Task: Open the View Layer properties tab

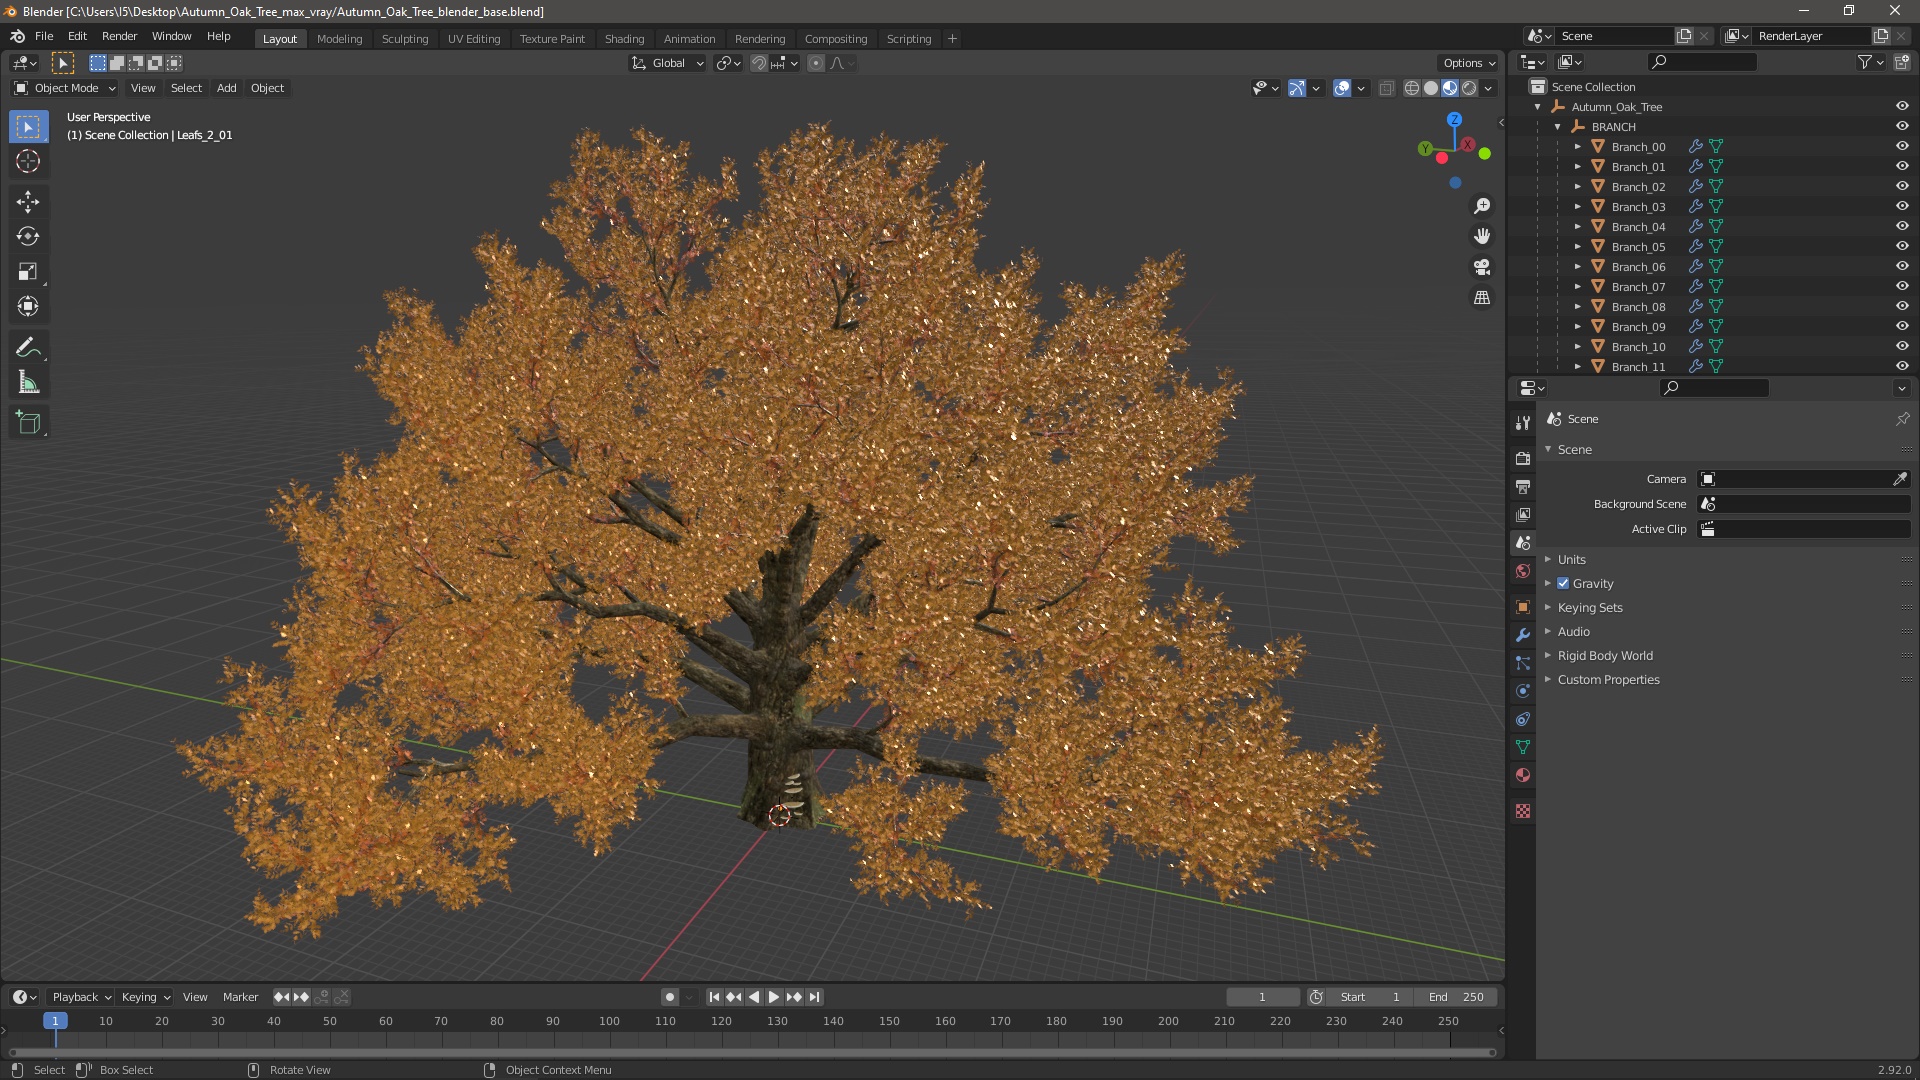Action: [x=1523, y=514]
